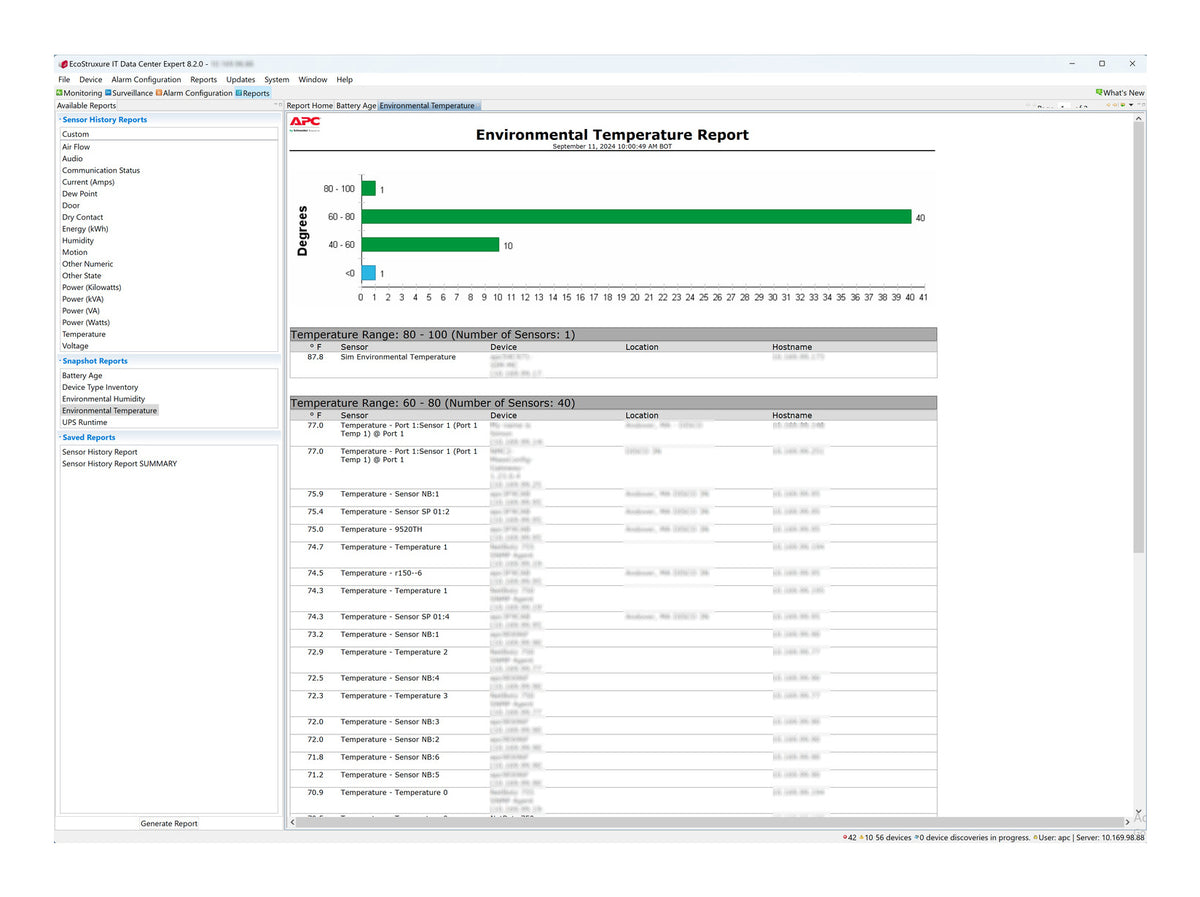The image size is (1200, 897).
Task: Switch to the Battery Age tab
Action: (356, 105)
